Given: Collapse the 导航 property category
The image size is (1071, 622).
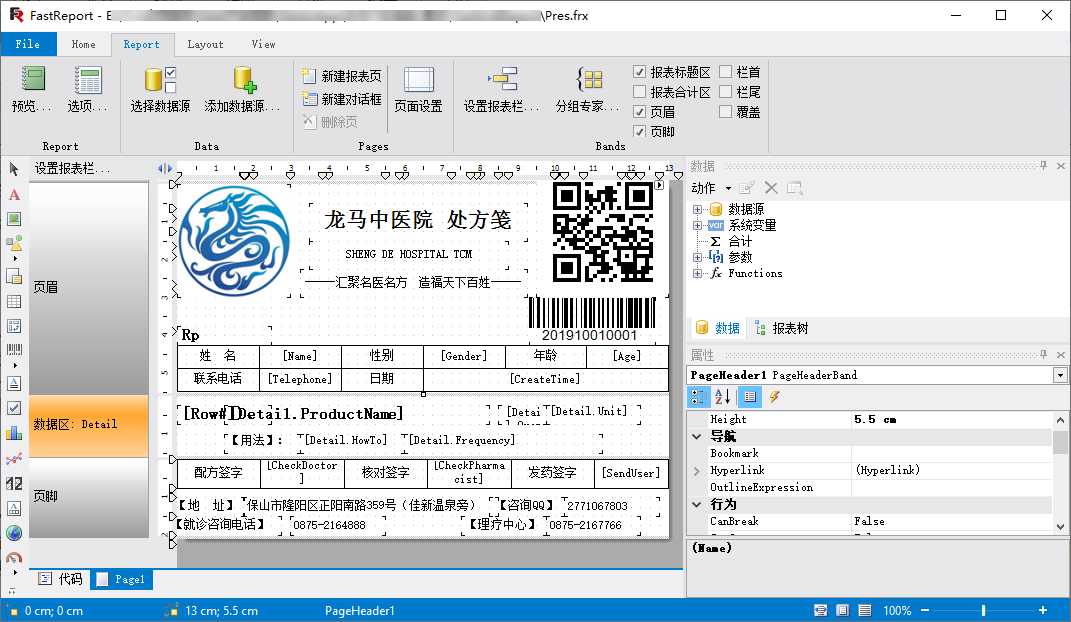Looking at the screenshot, I should click(697, 436).
